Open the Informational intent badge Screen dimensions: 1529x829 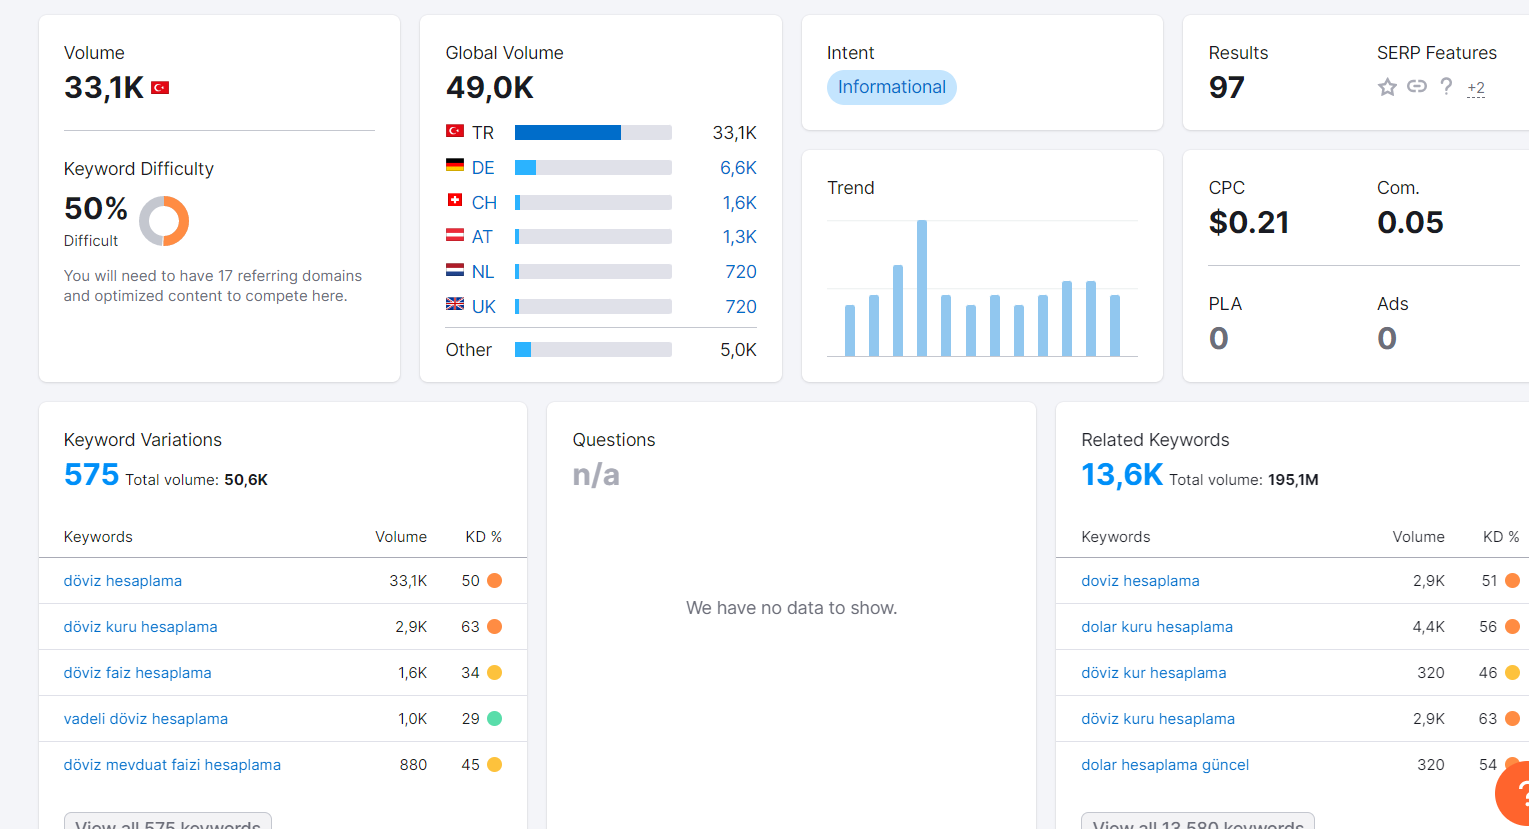click(x=892, y=87)
